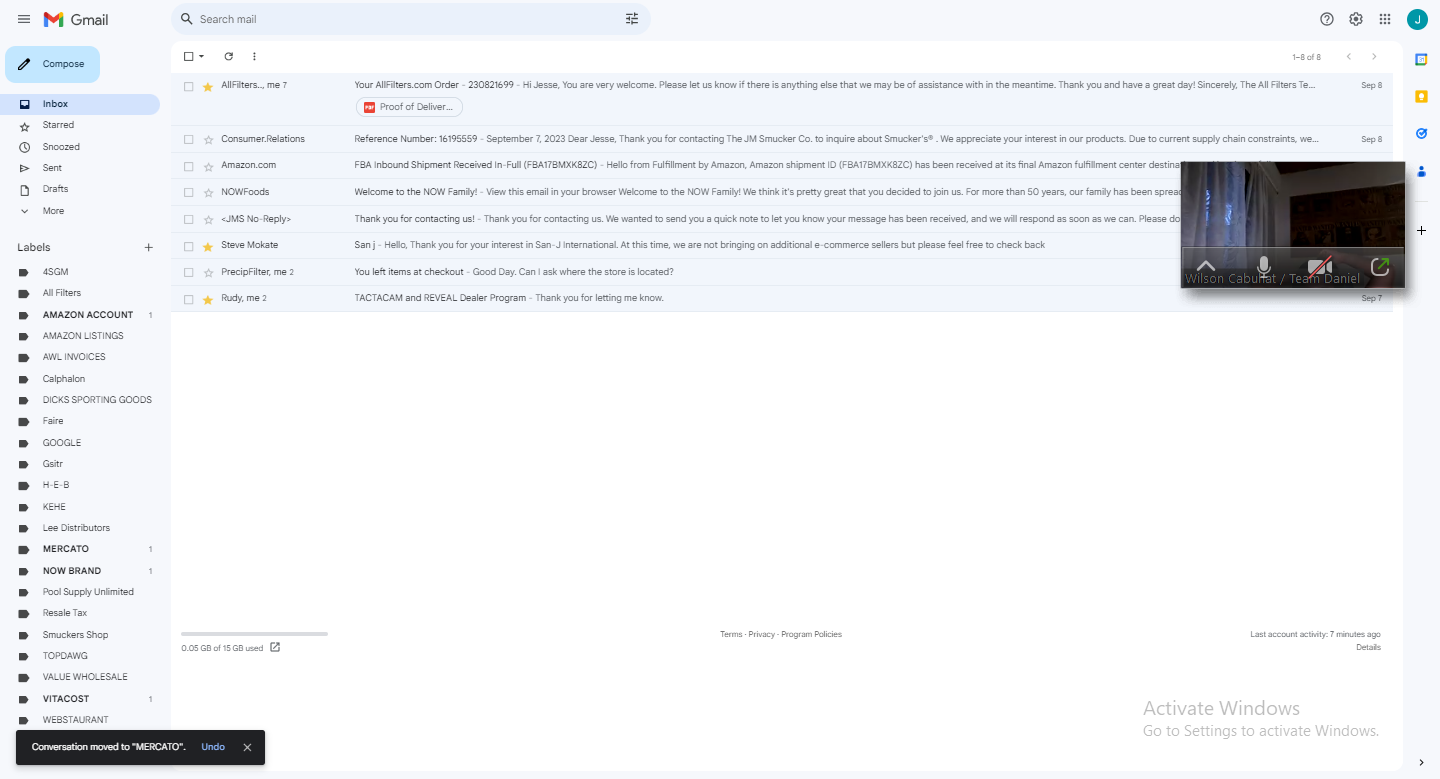The image size is (1440, 779).
Task: Unstar the Rudy email
Action: click(x=208, y=299)
